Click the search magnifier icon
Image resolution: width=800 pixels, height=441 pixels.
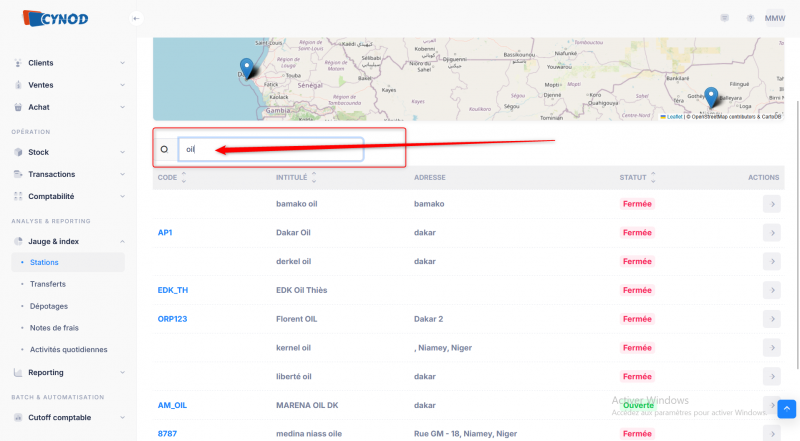click(x=164, y=149)
